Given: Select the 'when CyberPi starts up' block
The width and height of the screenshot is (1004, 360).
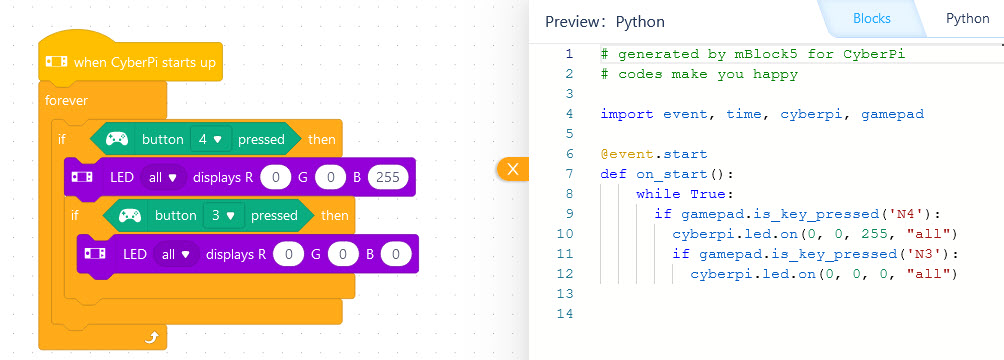Looking at the screenshot, I should [x=131, y=62].
